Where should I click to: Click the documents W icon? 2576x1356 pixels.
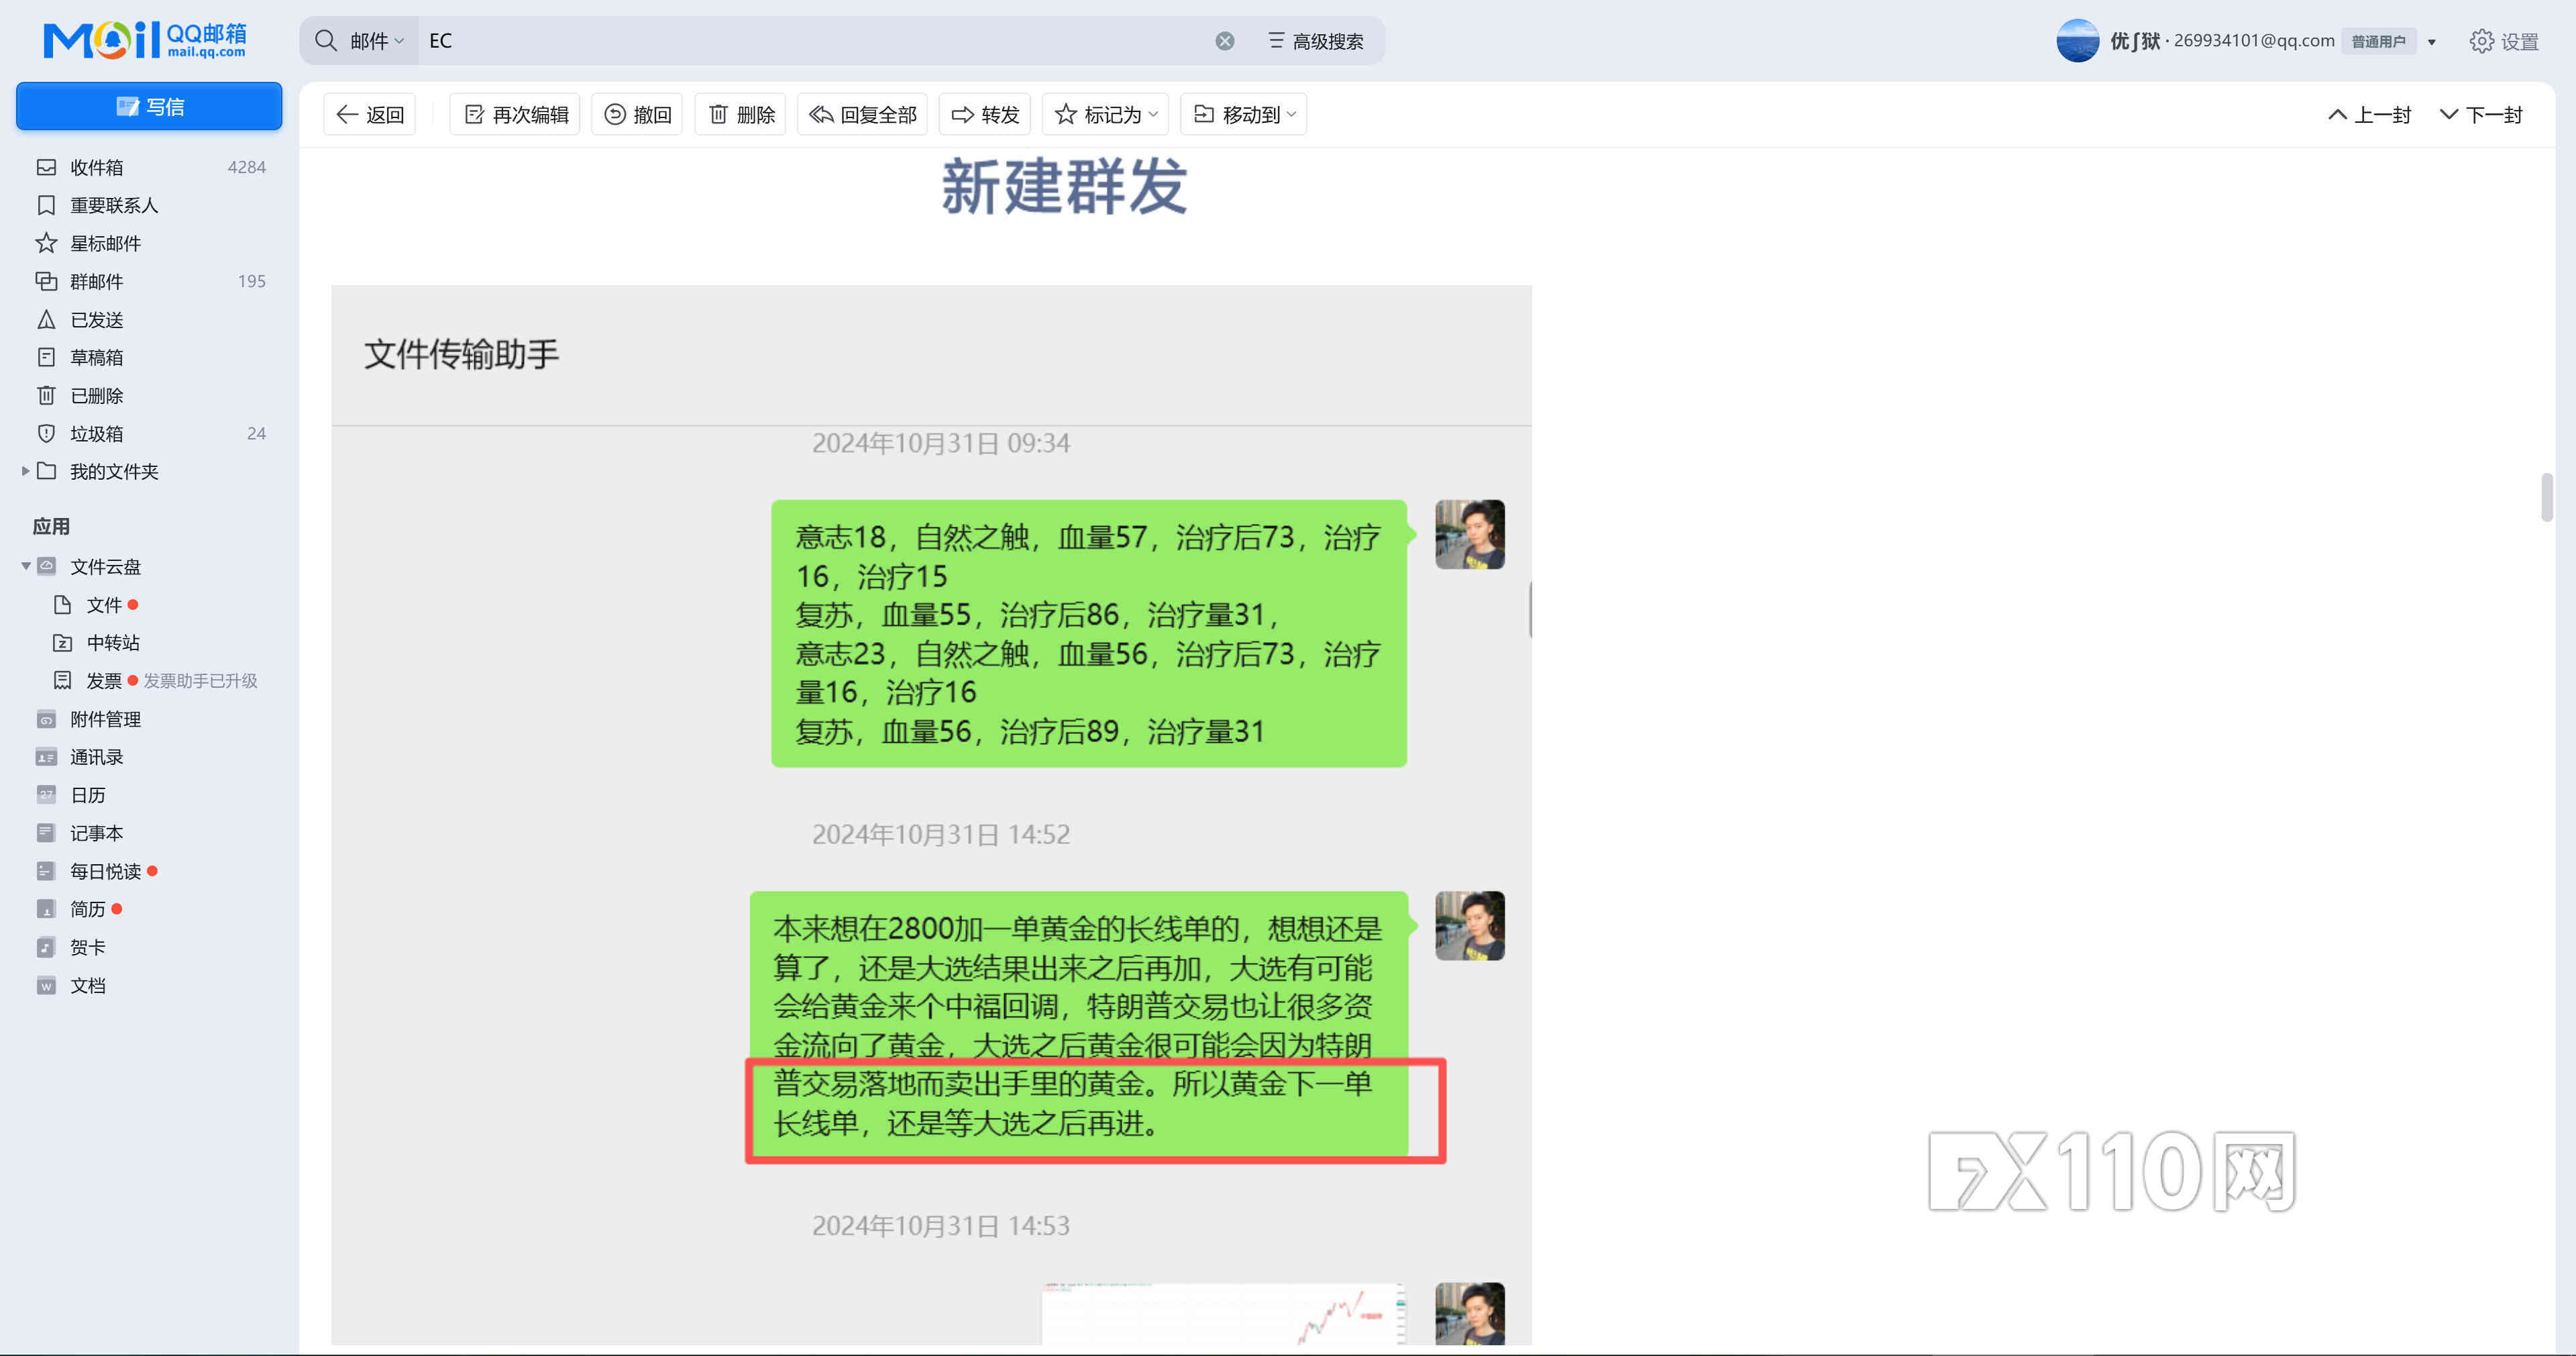click(46, 985)
